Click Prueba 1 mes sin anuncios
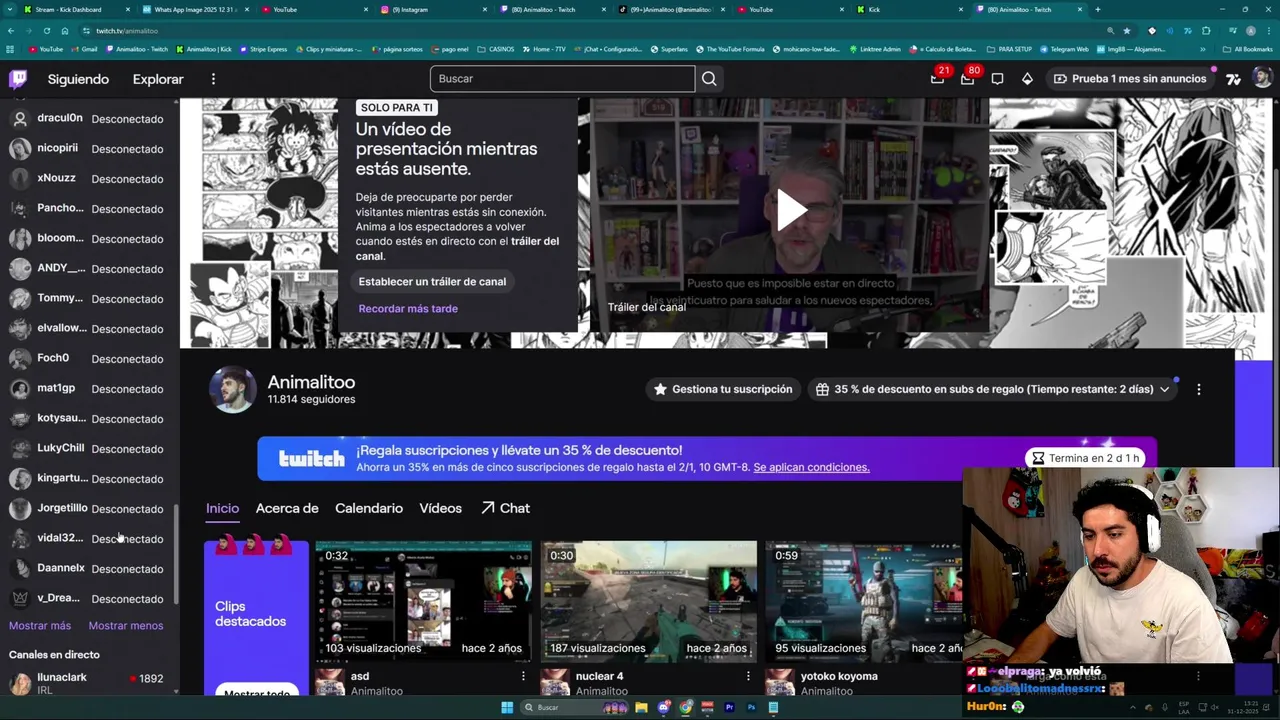The image size is (1280, 720). pos(1129,79)
